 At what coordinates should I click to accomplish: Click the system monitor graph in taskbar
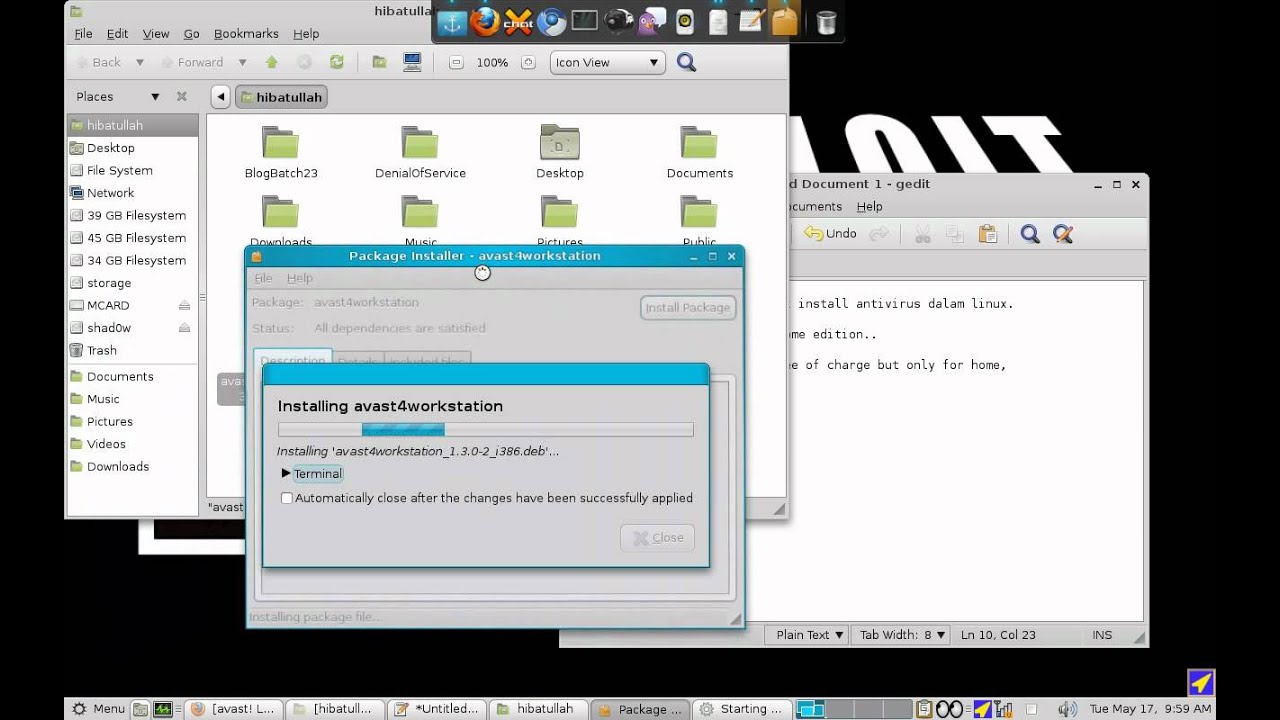(162, 709)
